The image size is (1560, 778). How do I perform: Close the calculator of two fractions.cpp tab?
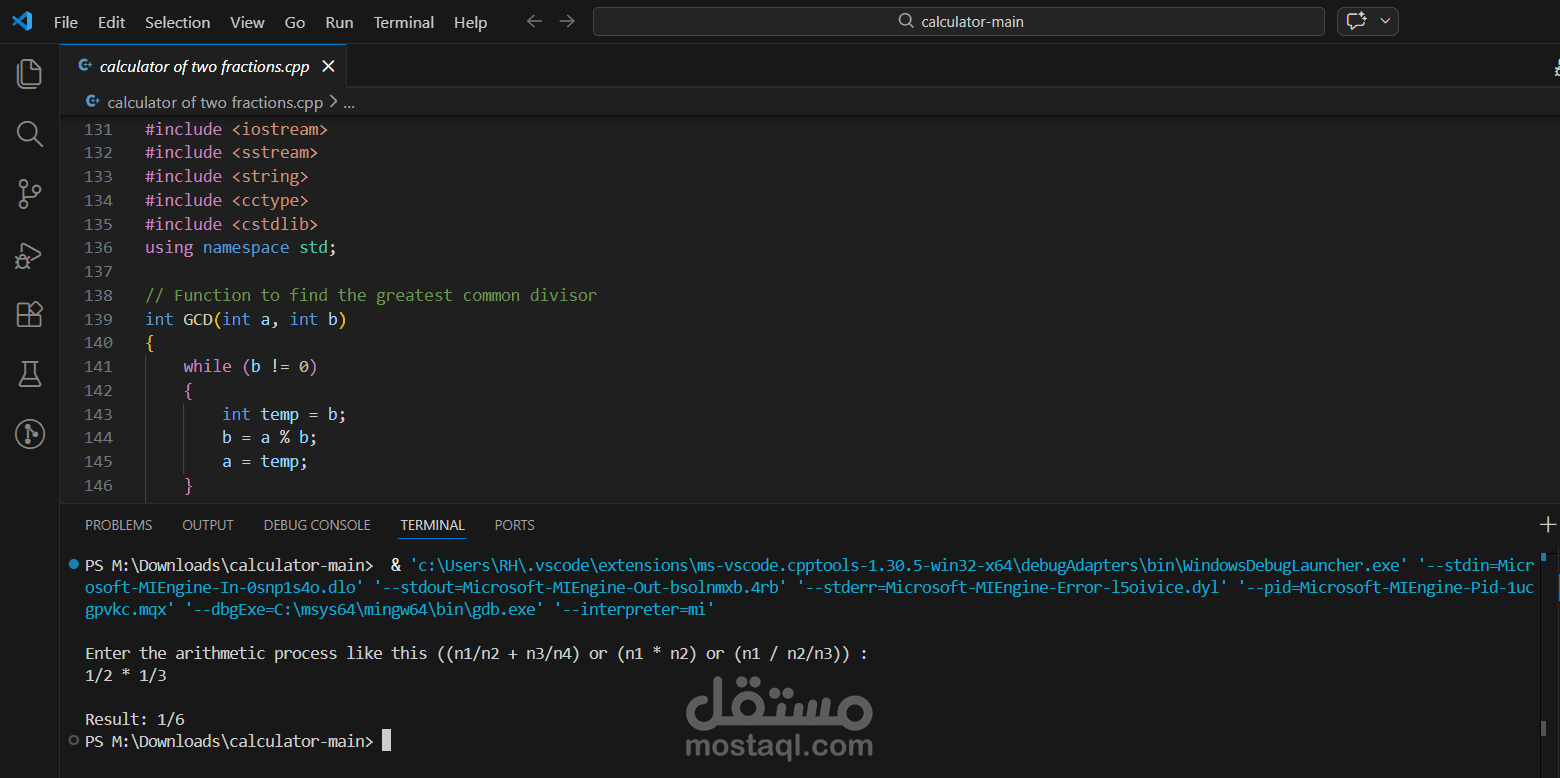329,65
